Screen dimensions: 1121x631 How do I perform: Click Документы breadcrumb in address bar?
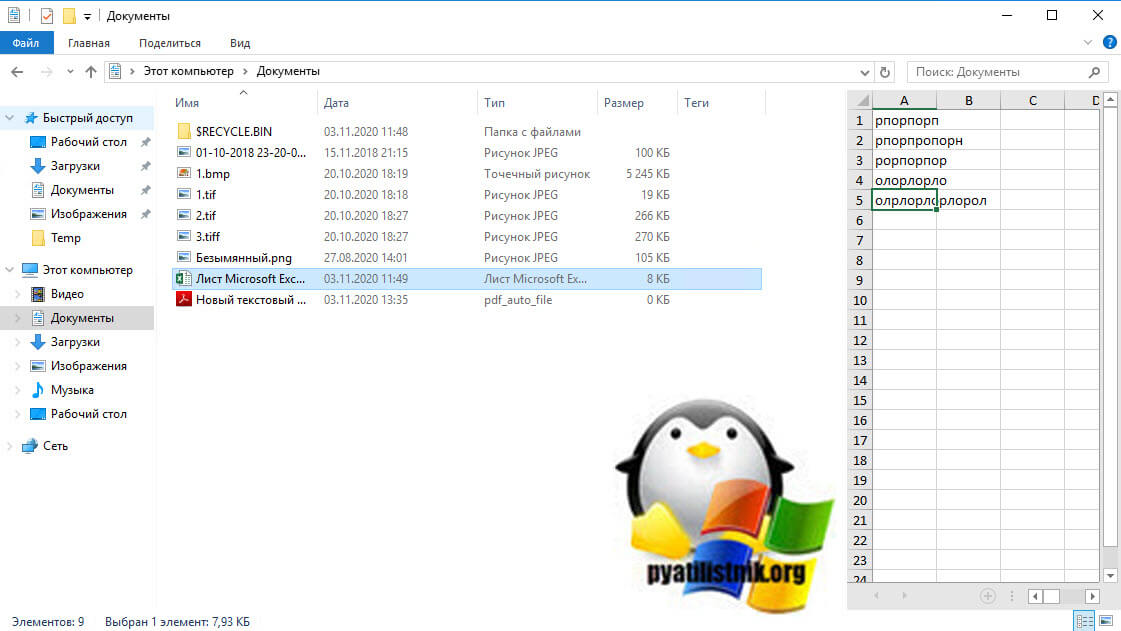click(288, 71)
